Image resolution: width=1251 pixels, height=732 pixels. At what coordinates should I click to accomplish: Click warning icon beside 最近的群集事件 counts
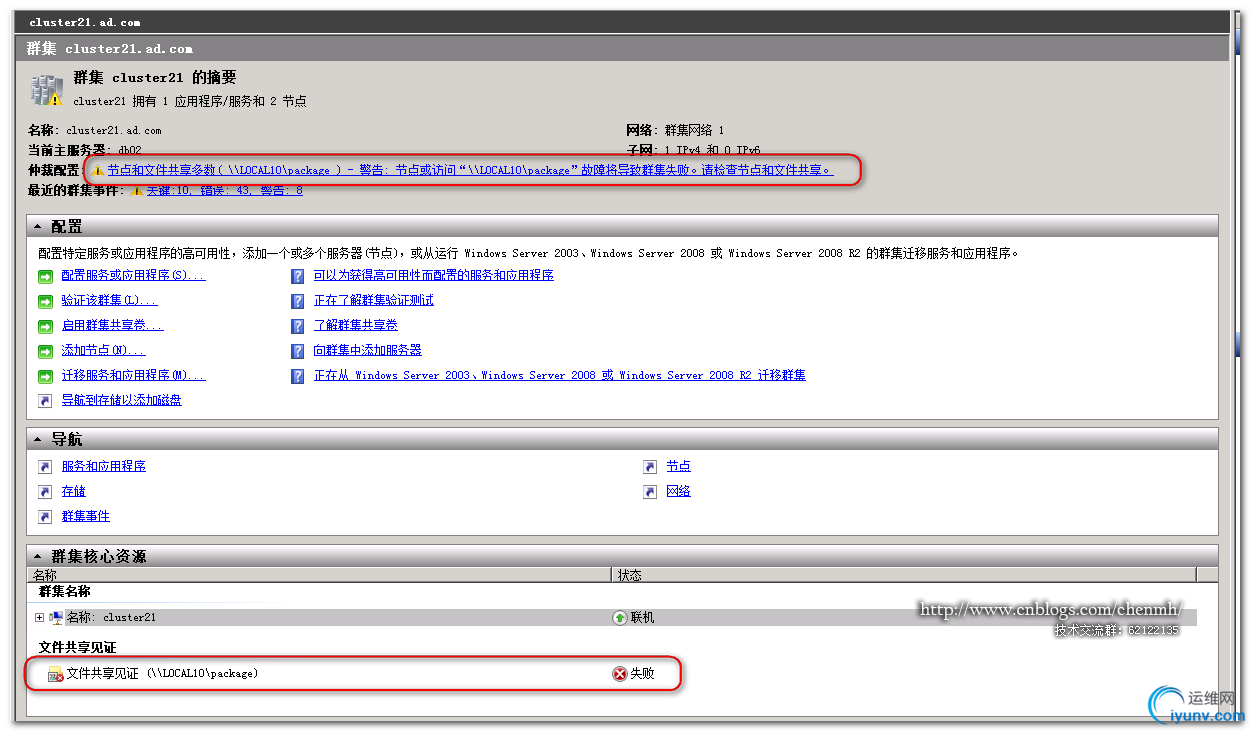[136, 191]
